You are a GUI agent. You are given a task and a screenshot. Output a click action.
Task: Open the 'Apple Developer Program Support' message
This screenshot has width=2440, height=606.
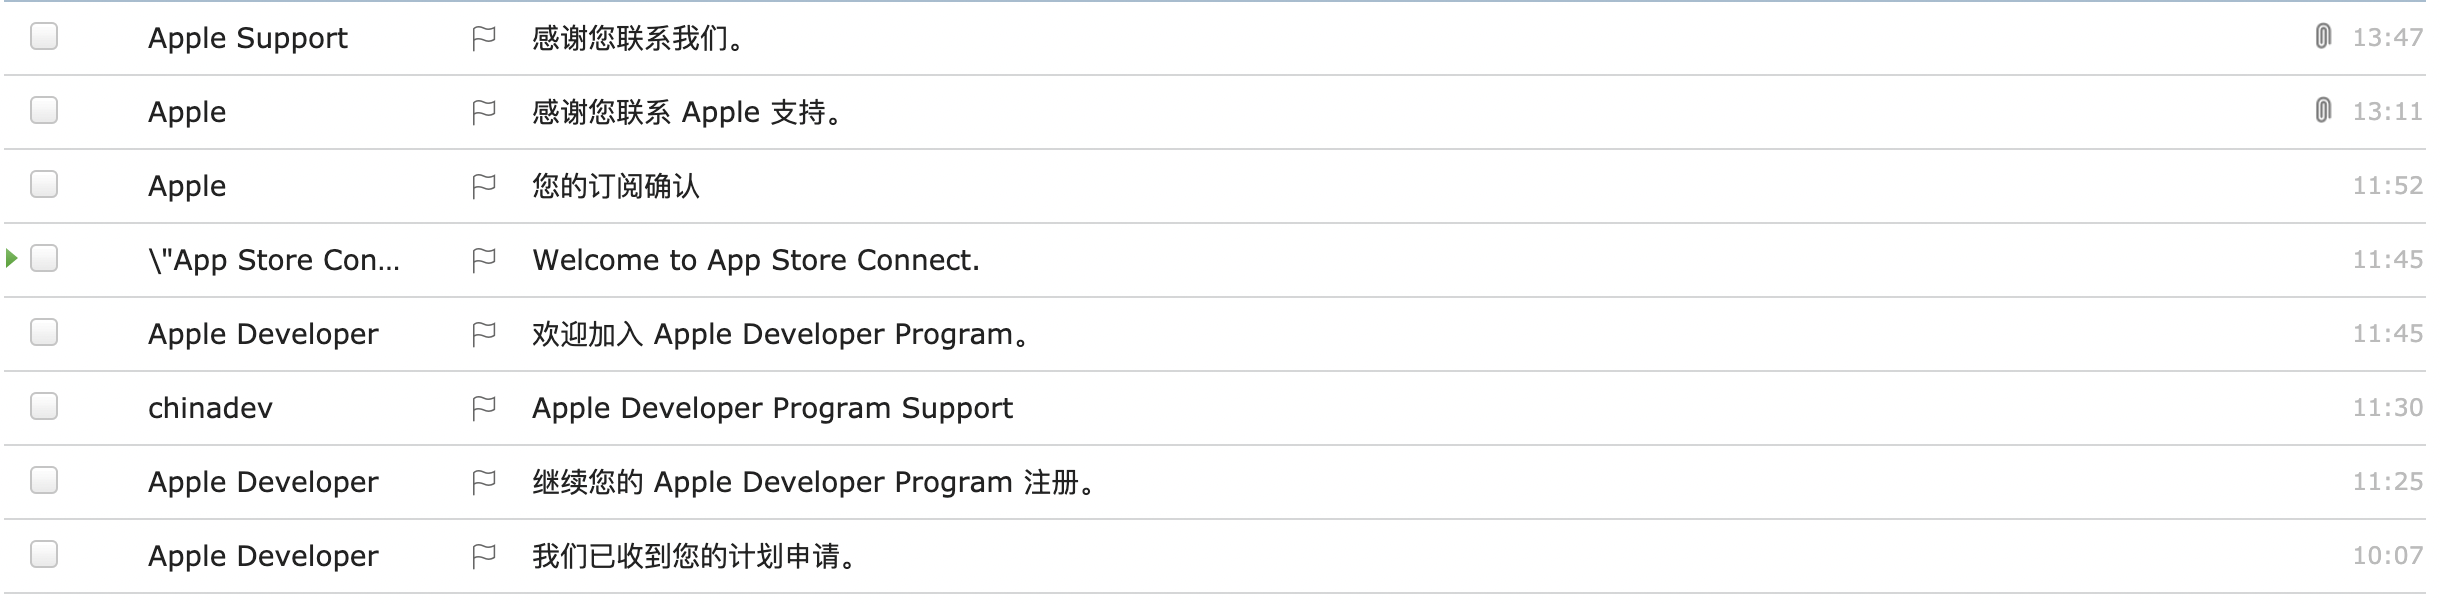pos(771,407)
